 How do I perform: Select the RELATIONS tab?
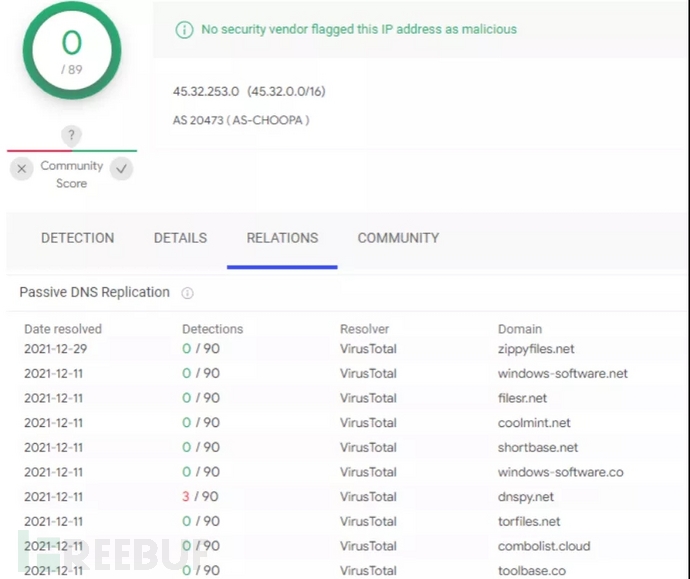point(282,238)
